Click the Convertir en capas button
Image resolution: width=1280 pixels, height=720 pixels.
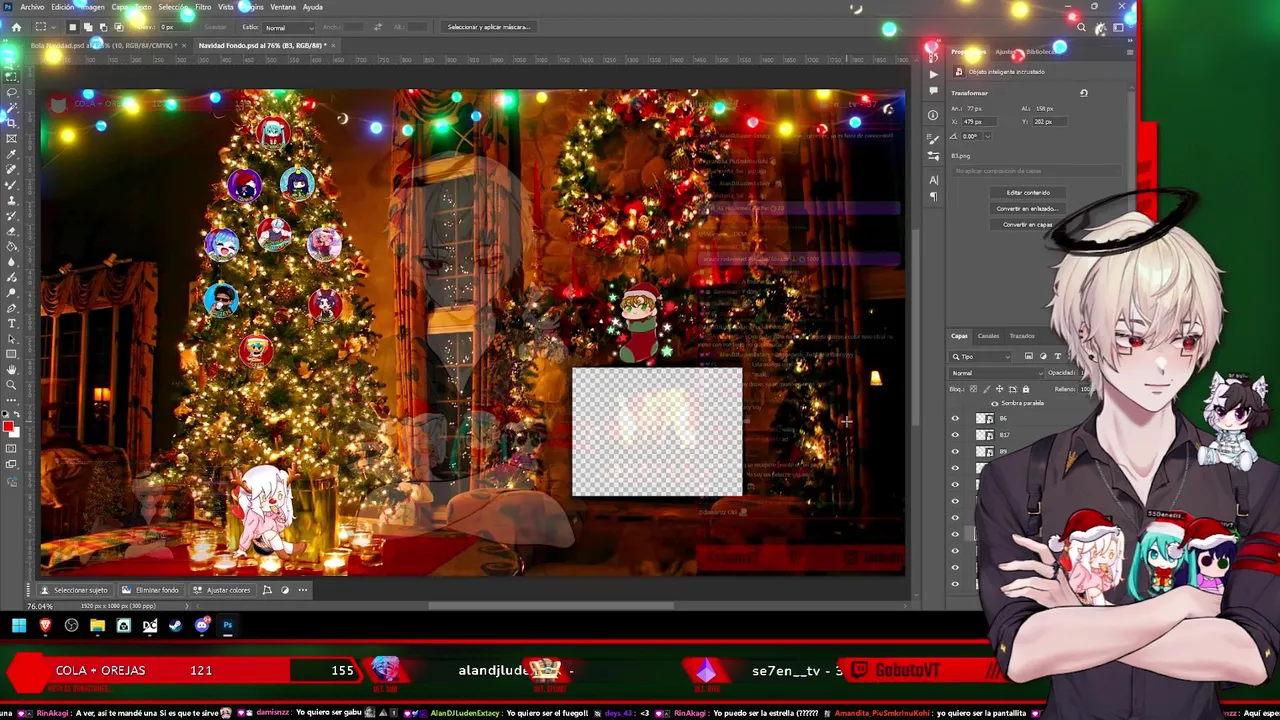click(1028, 225)
